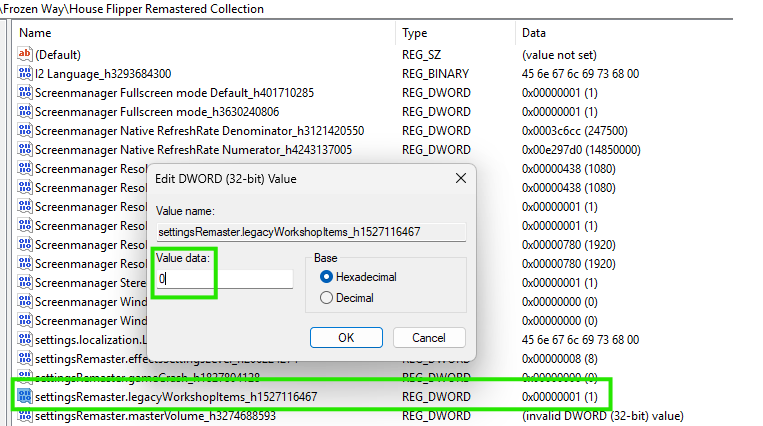This screenshot has height=426, width=763.
Task: Click into the Value data field
Action: tap(225, 279)
